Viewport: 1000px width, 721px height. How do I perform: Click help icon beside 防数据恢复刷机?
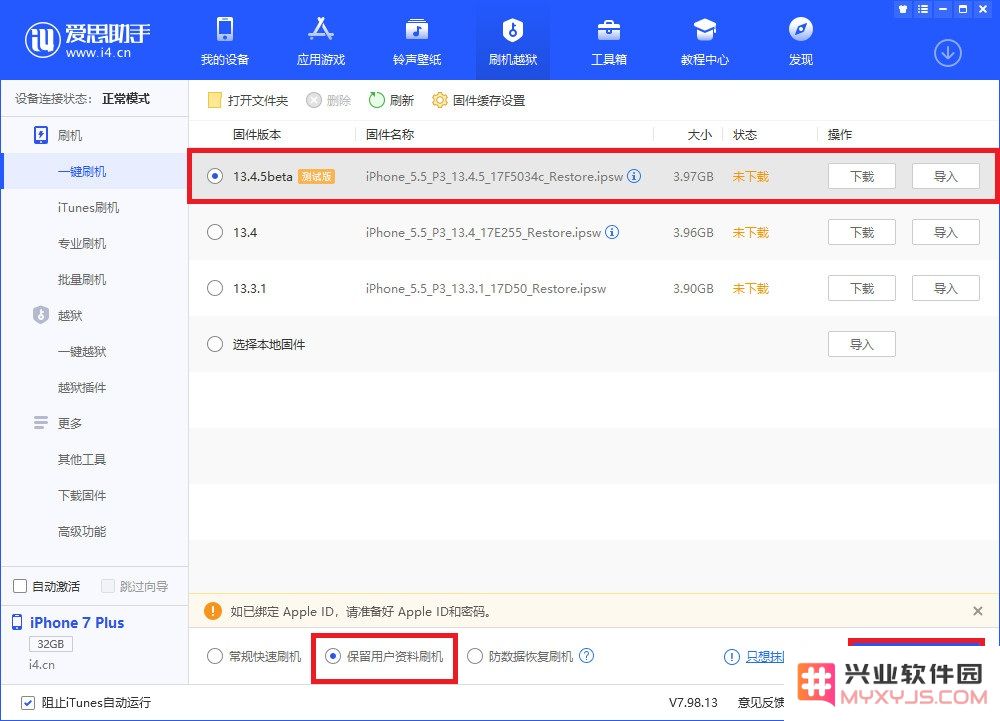tap(587, 655)
